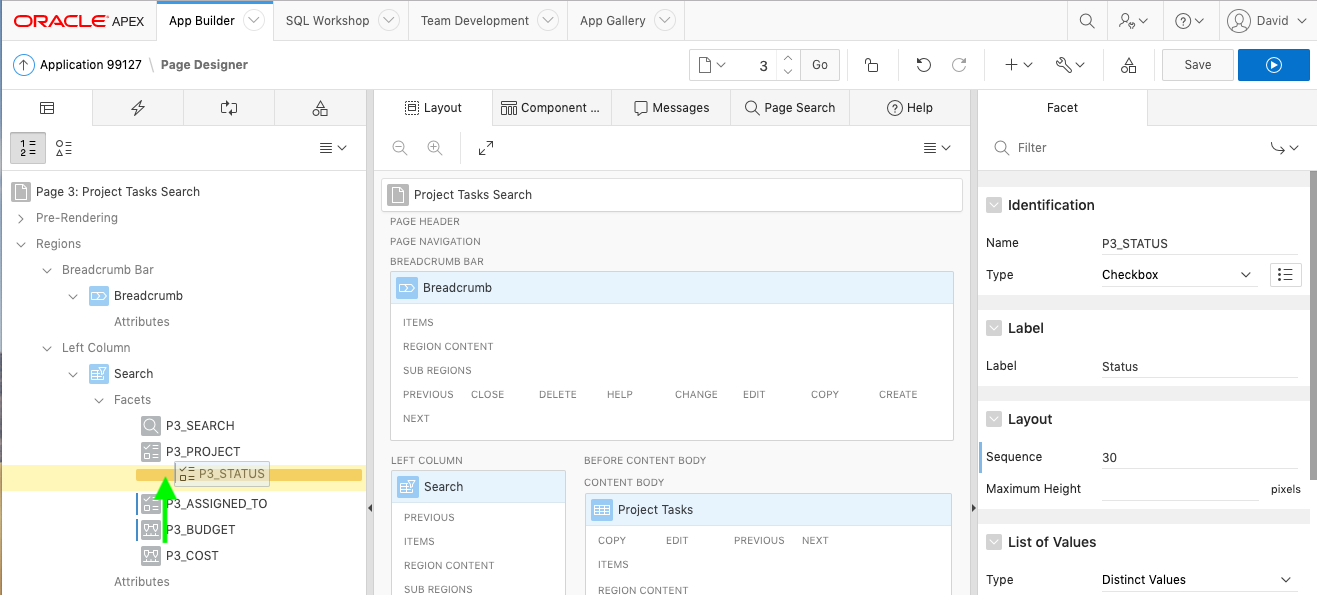Expand the layout pane to full screen
Image resolution: width=1317 pixels, height=595 pixels.
486,148
